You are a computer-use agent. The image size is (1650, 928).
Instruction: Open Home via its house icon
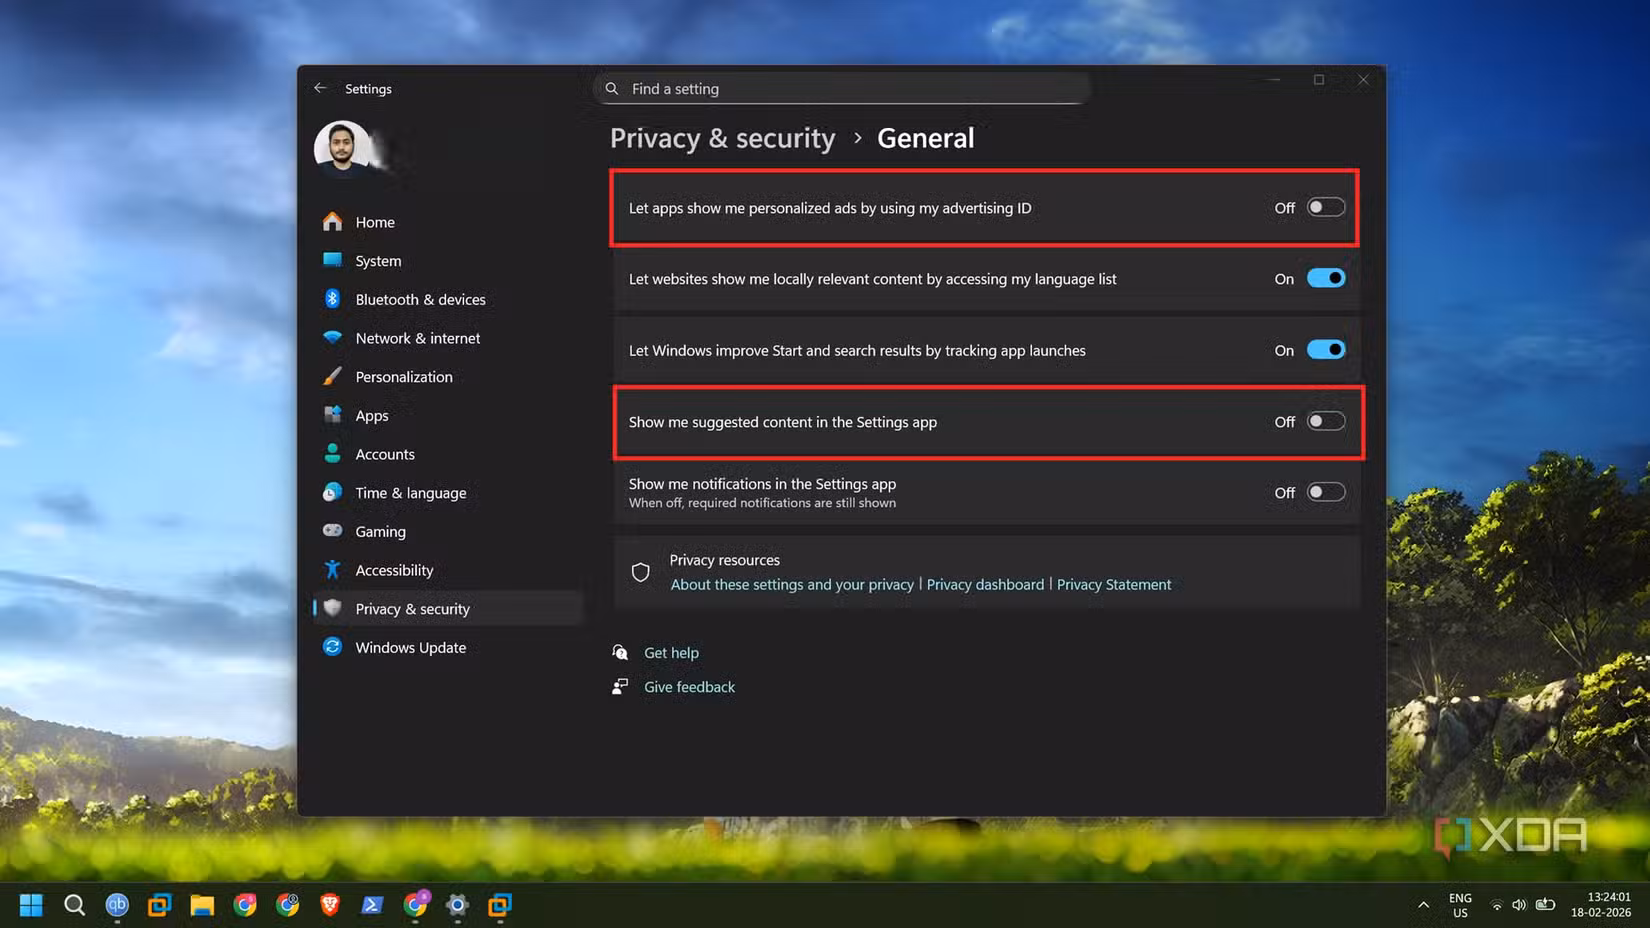click(333, 221)
